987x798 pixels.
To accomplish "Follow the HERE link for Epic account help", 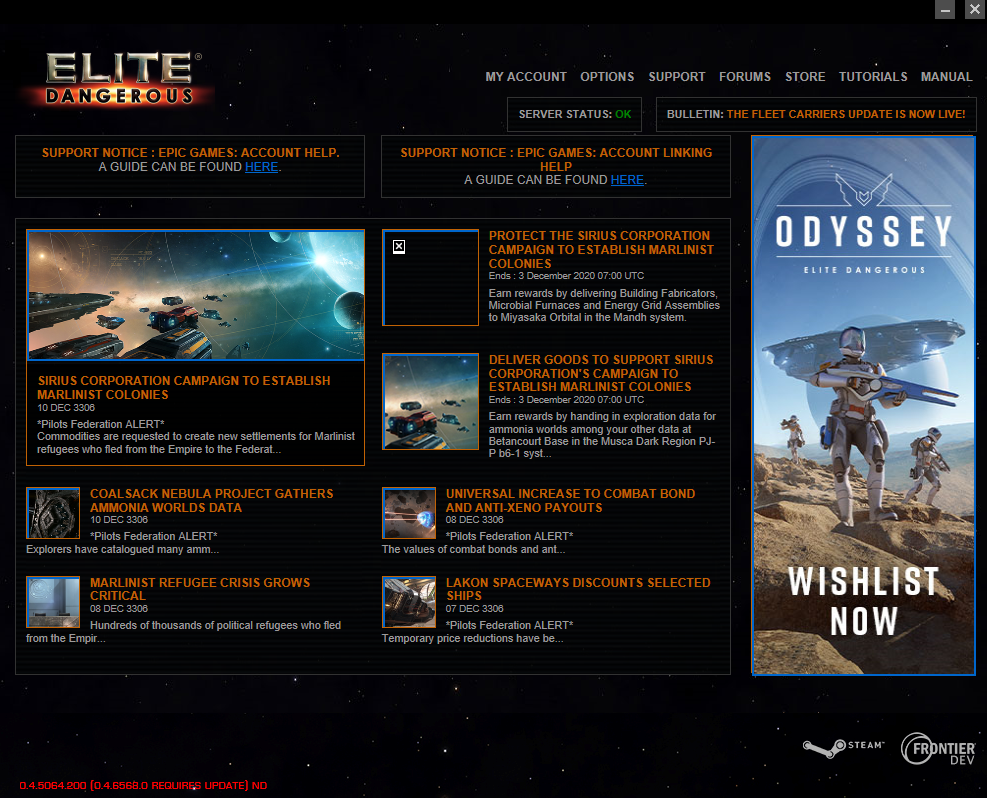I will click(261, 167).
